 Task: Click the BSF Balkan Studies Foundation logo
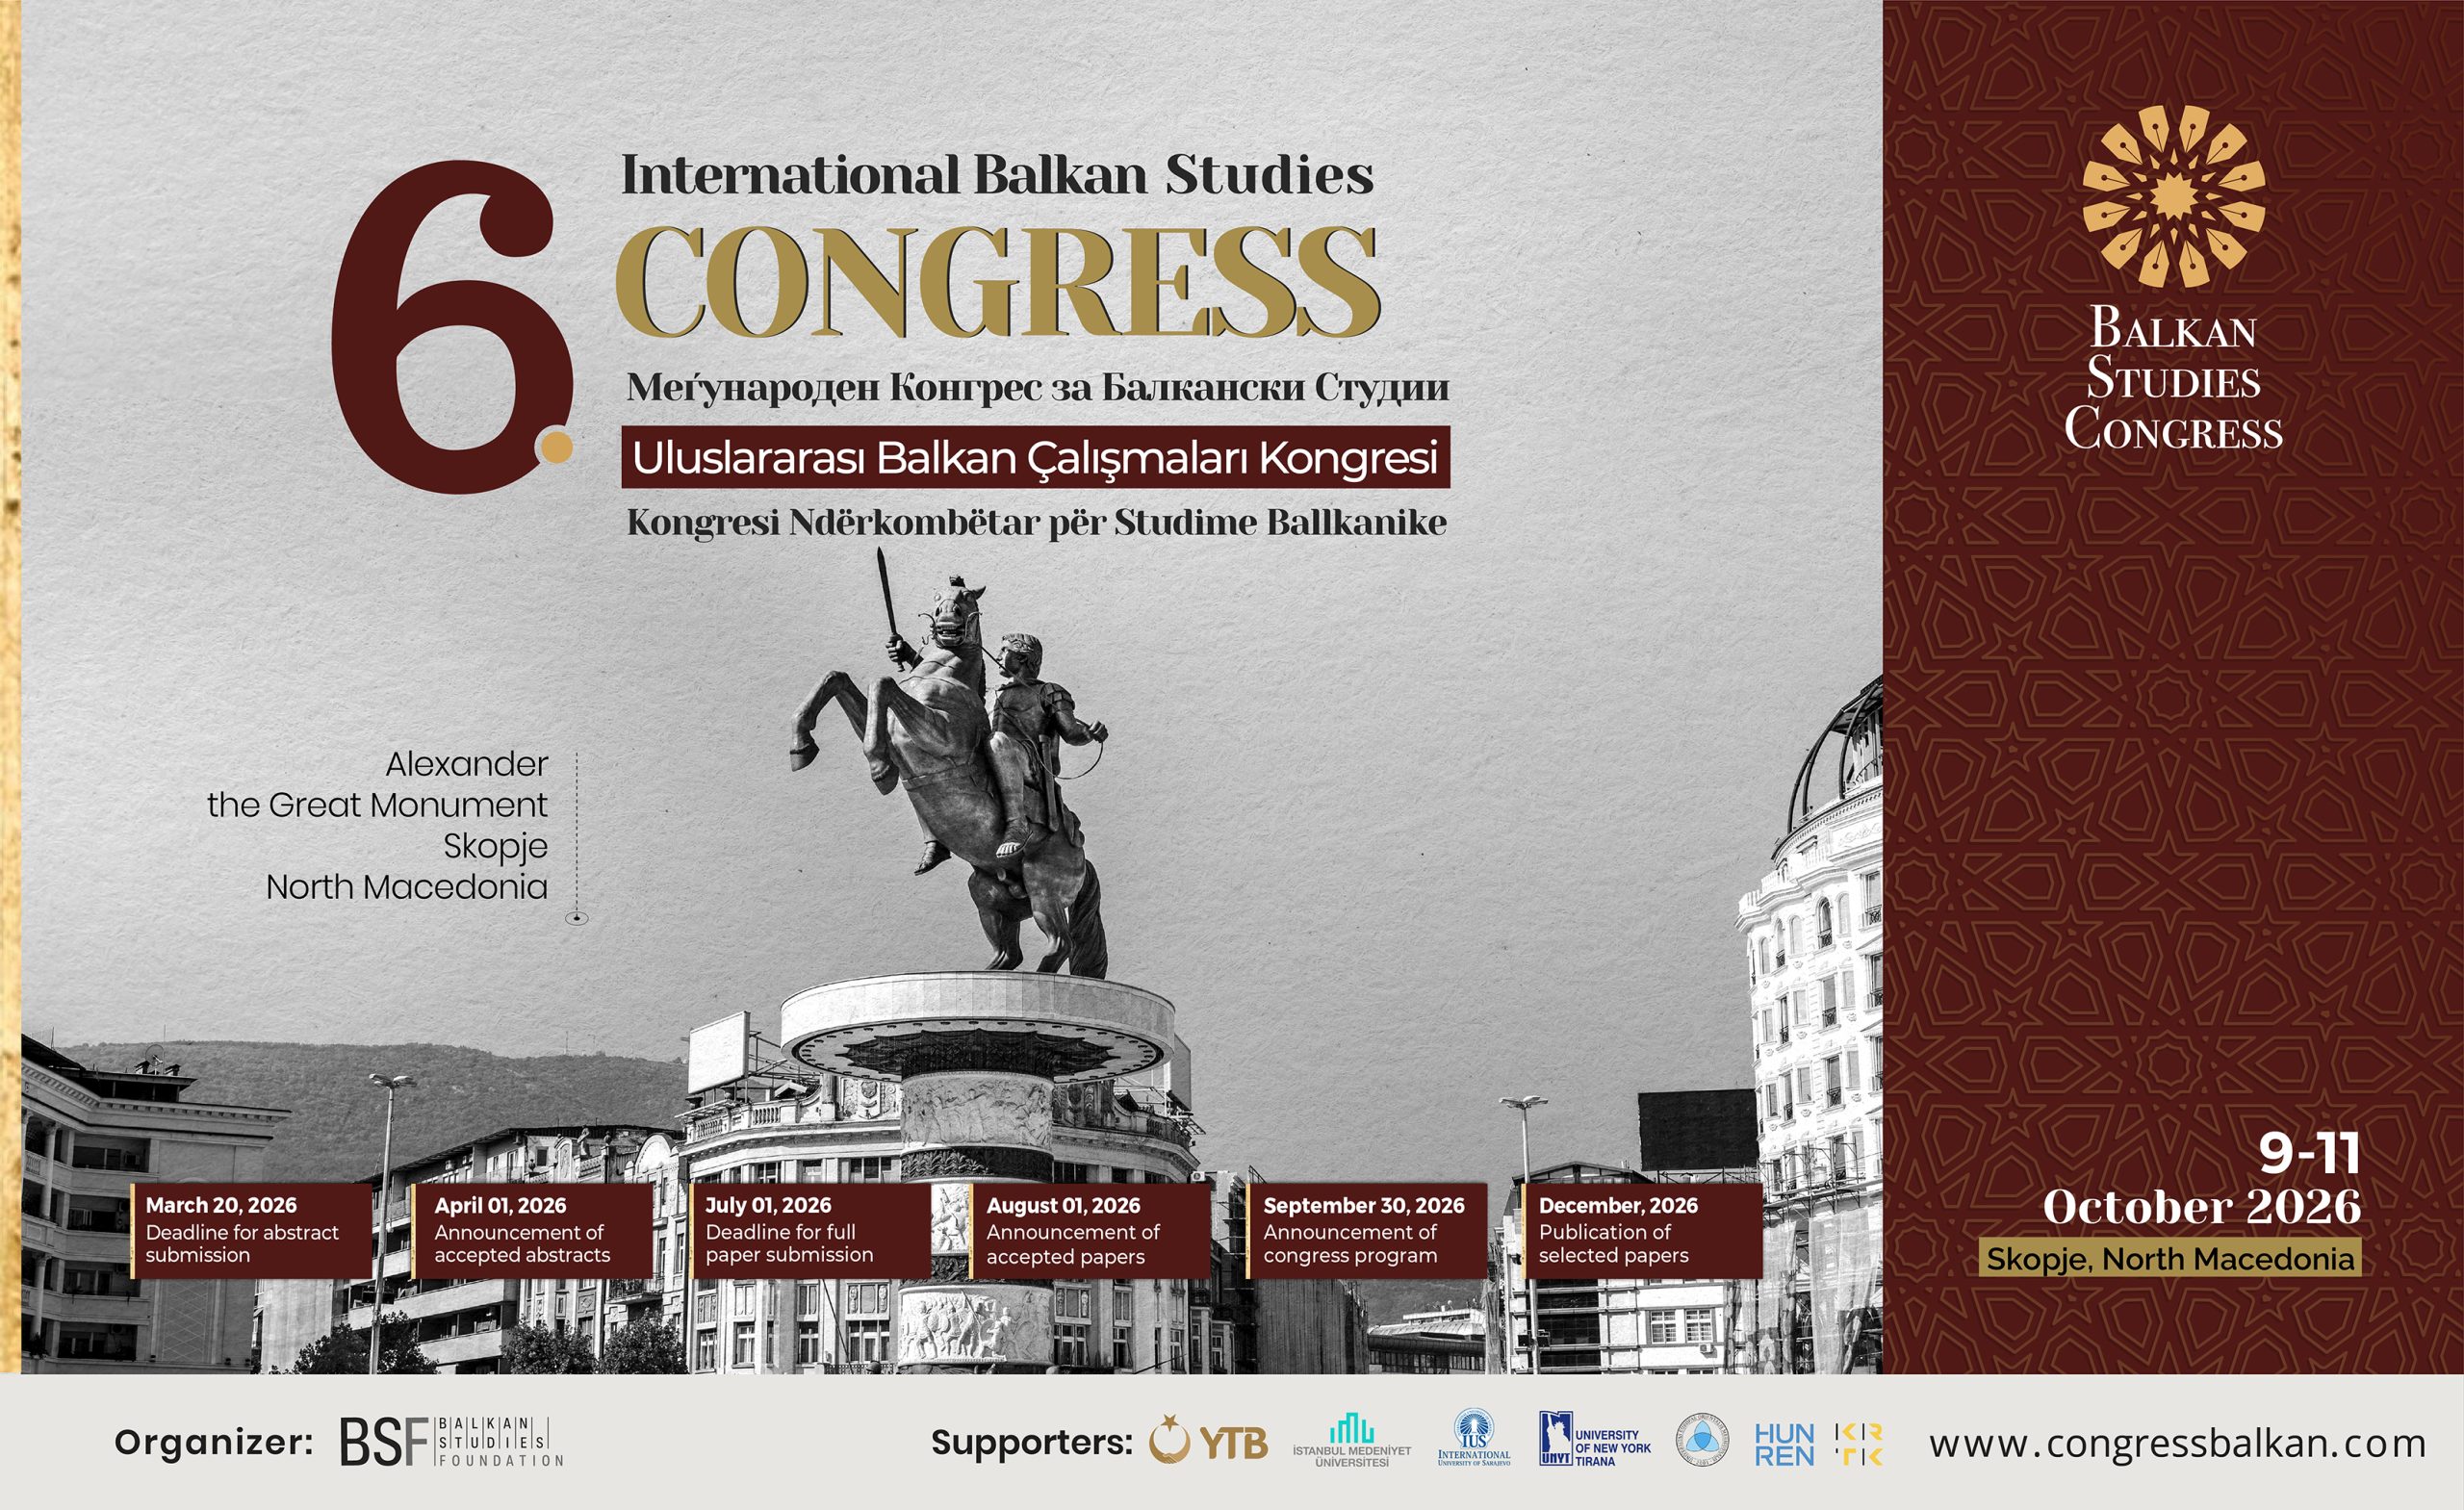(451, 1442)
